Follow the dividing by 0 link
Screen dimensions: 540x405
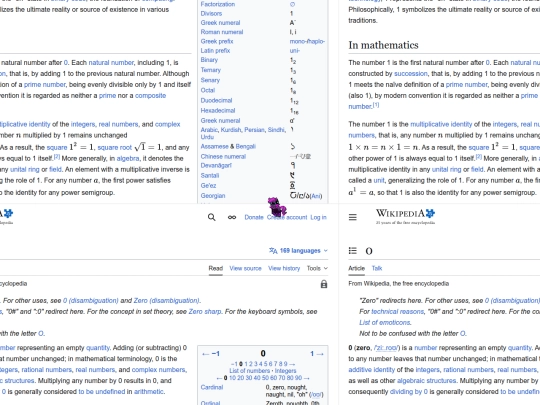point(409,392)
